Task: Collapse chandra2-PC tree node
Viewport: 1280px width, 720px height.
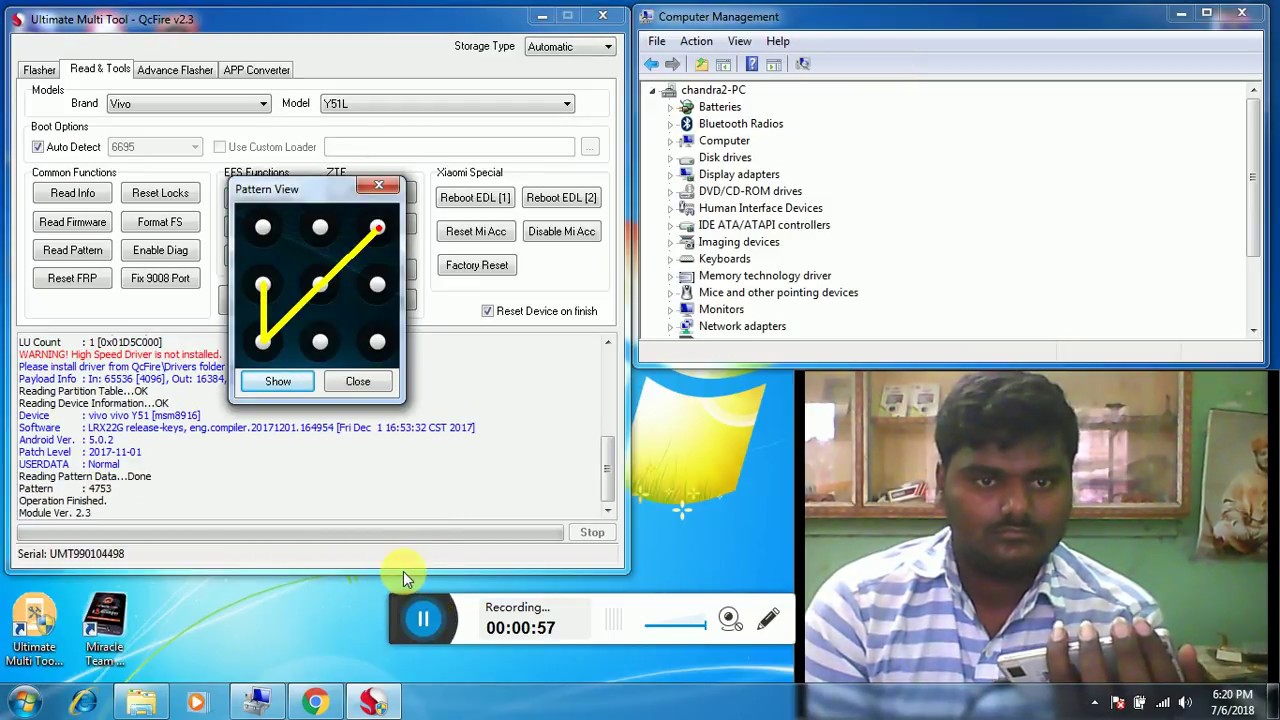Action: pyautogui.click(x=653, y=90)
